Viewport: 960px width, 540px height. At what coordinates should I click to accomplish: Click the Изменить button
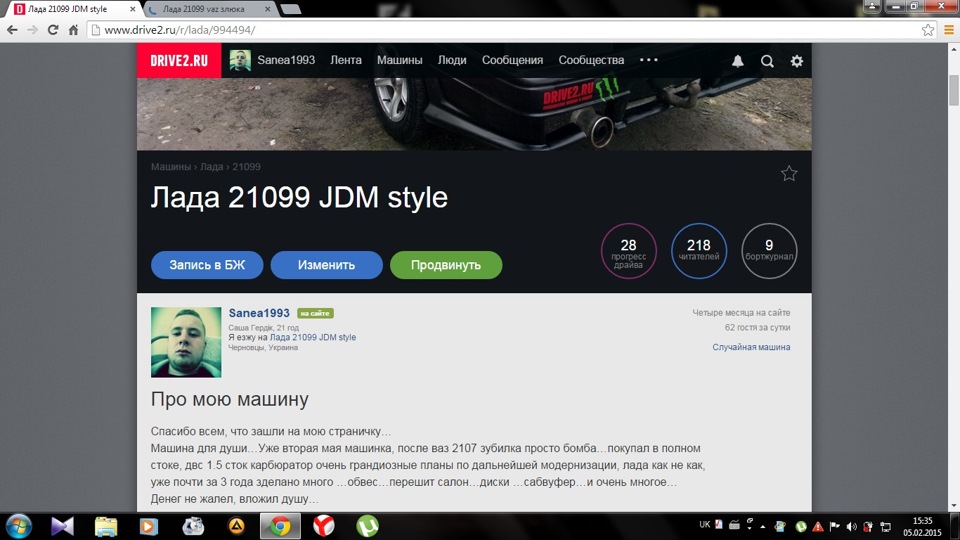tap(326, 265)
